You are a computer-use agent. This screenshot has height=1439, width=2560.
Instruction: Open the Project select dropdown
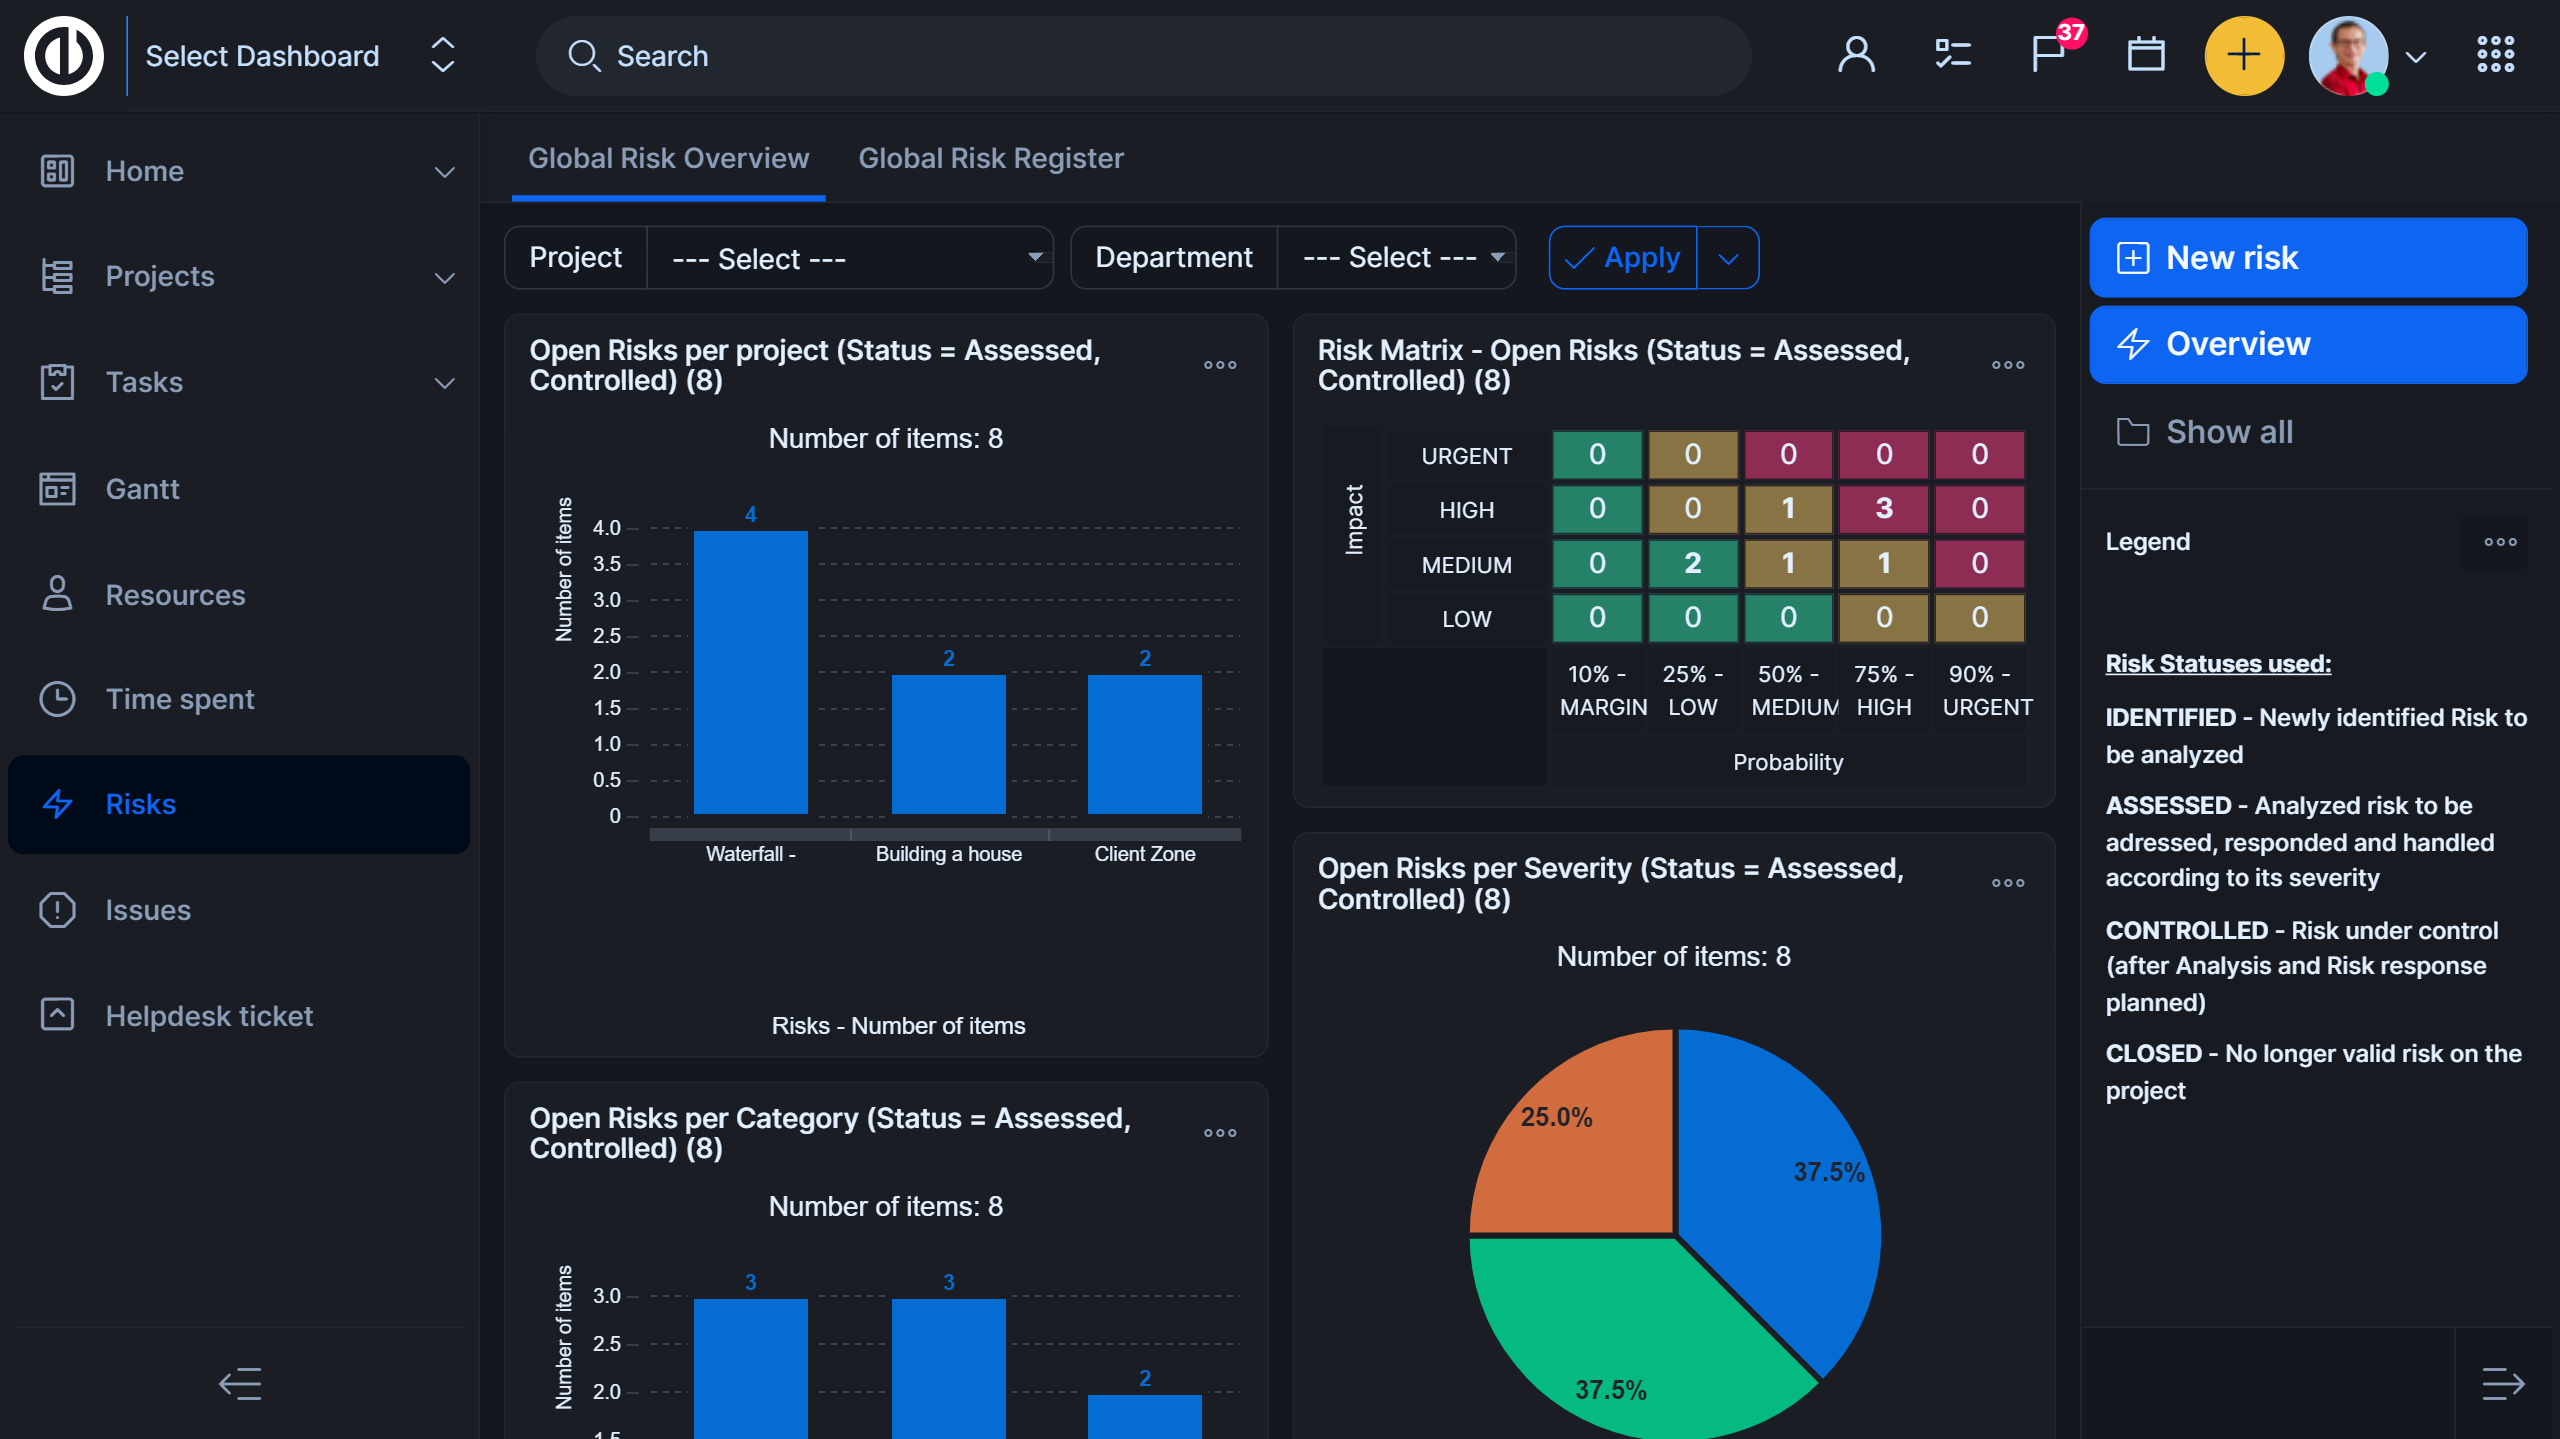tap(850, 258)
